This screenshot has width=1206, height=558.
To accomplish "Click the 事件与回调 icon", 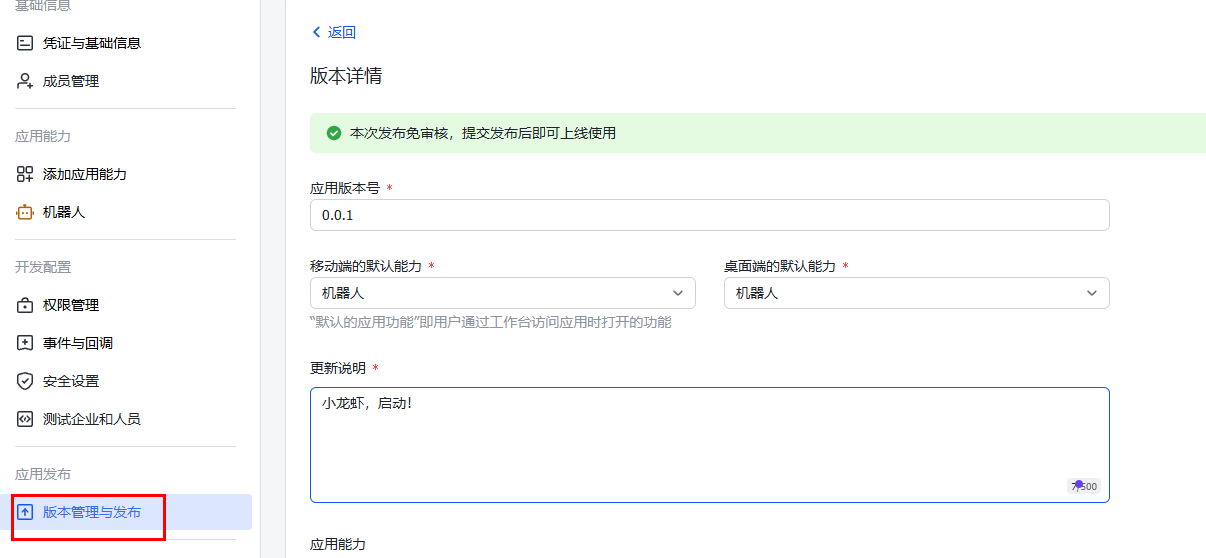I will pos(26,343).
